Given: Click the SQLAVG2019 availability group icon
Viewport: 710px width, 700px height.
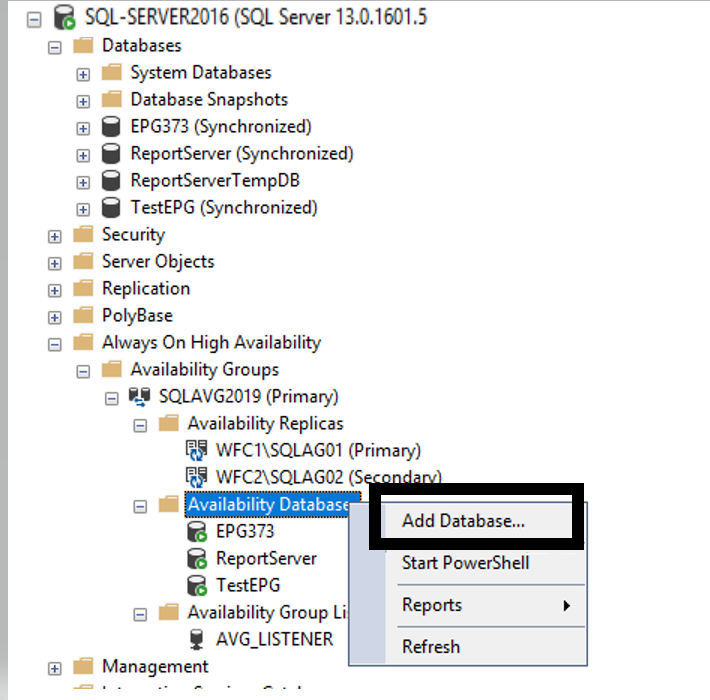Looking at the screenshot, I should [x=141, y=396].
